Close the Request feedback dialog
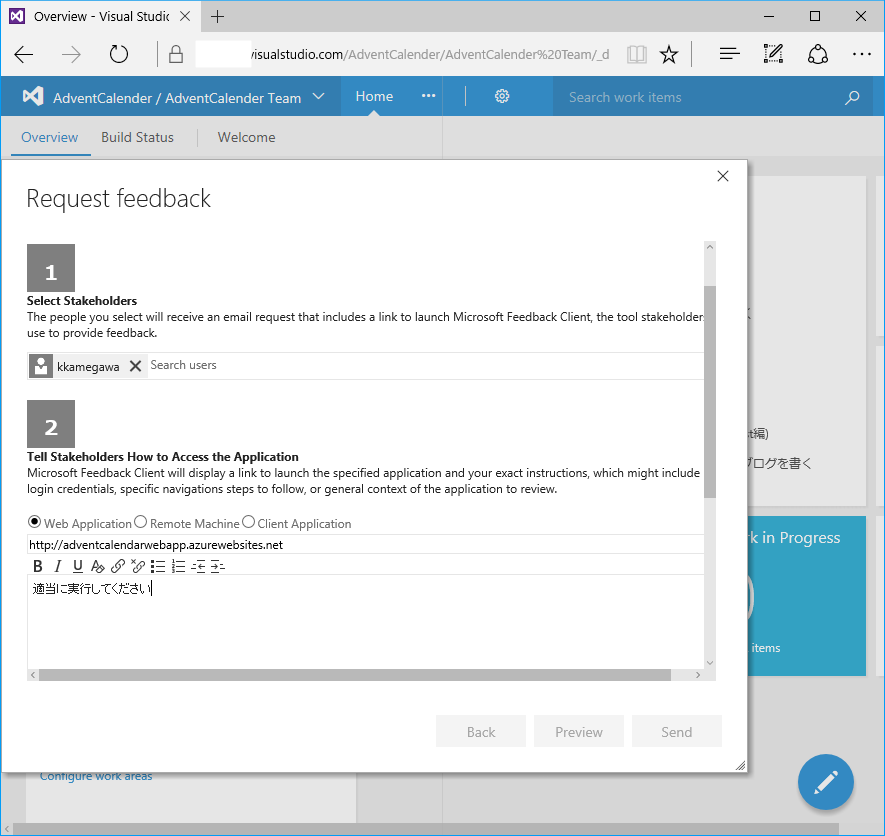 [722, 176]
